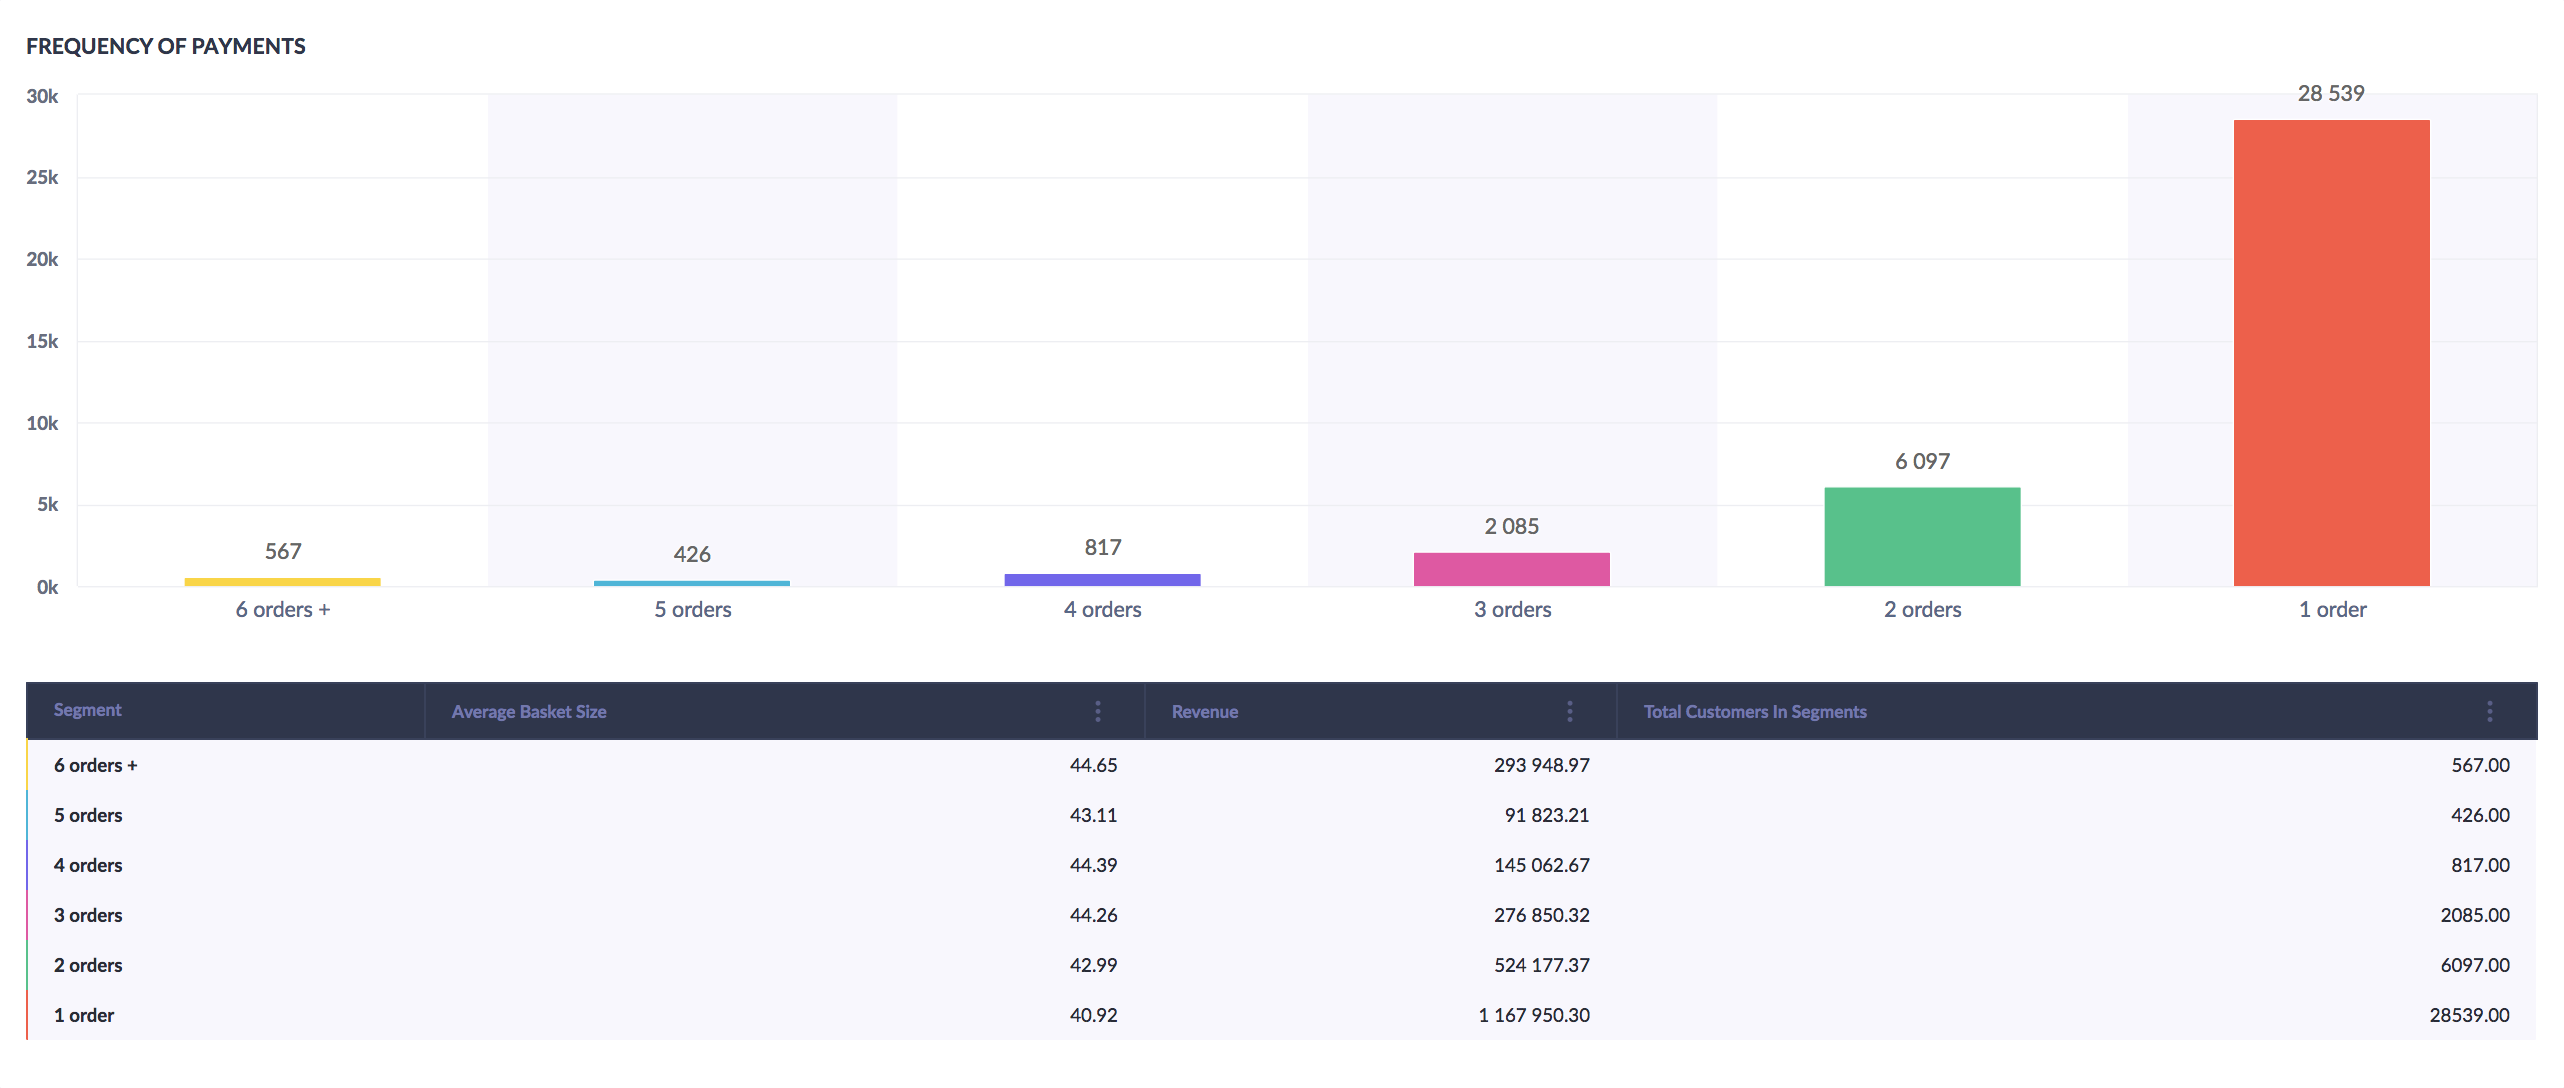
Task: Select the pink 3 orders bar
Action: [1511, 569]
